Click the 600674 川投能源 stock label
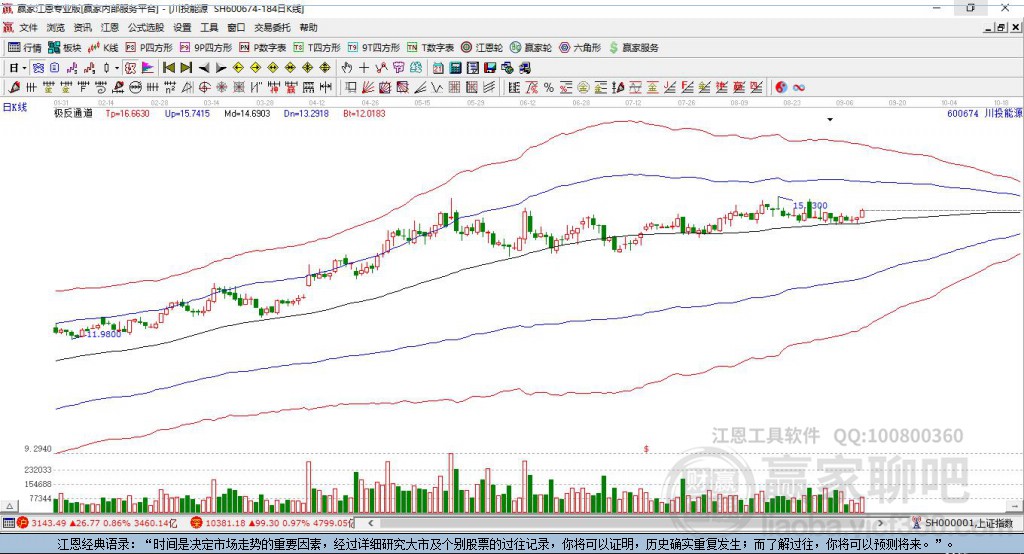The height and width of the screenshot is (554, 1024). (x=984, y=113)
